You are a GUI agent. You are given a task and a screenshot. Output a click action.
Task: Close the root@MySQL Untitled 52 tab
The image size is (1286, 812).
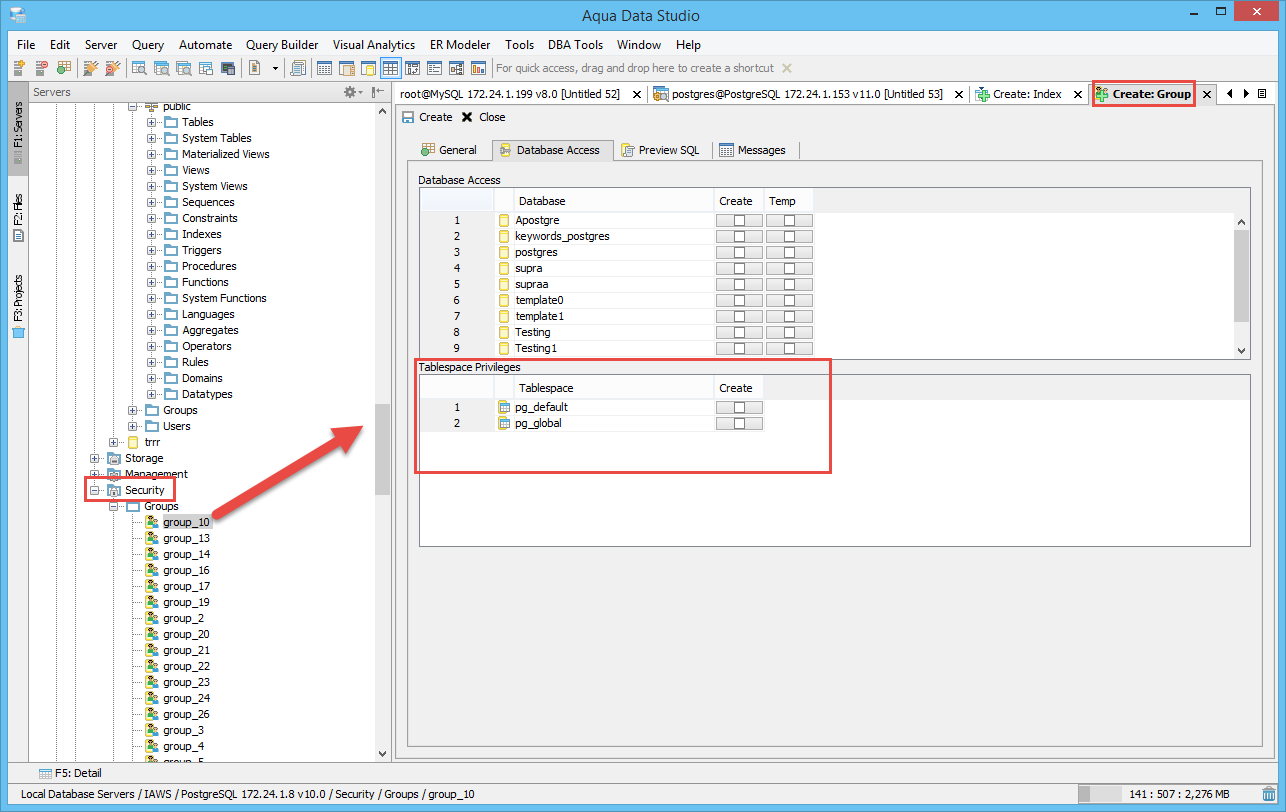pos(637,94)
